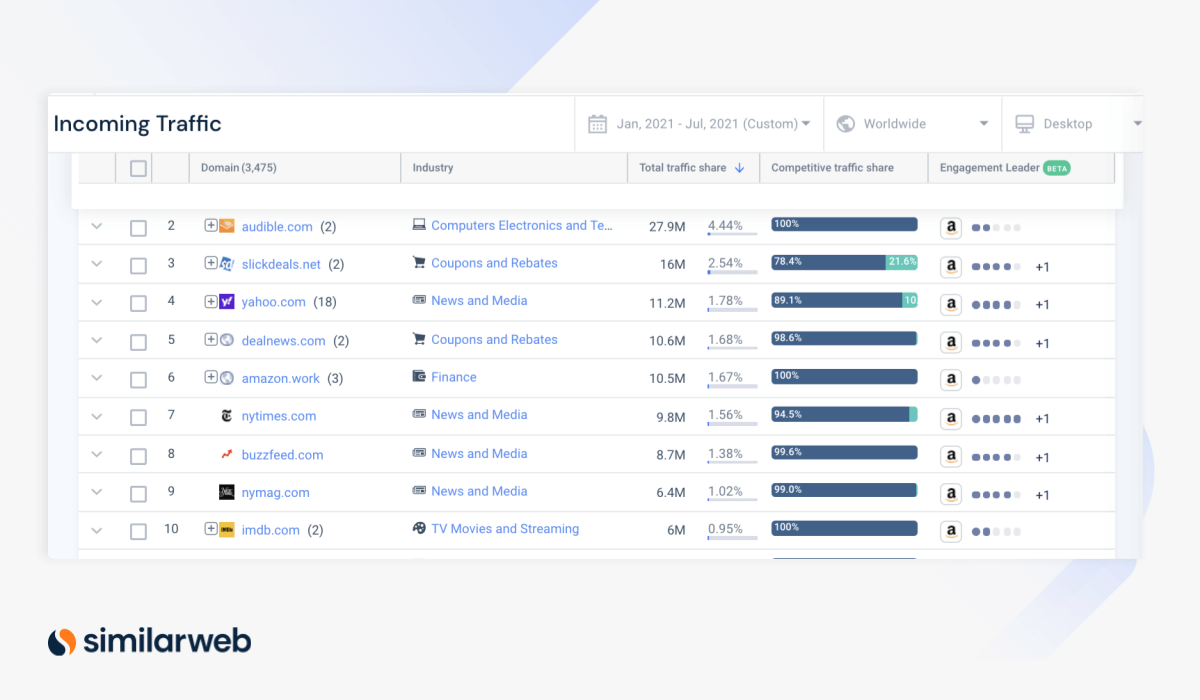Toggle the select-all checkbox in table header
1200x700 pixels.
pos(138,168)
